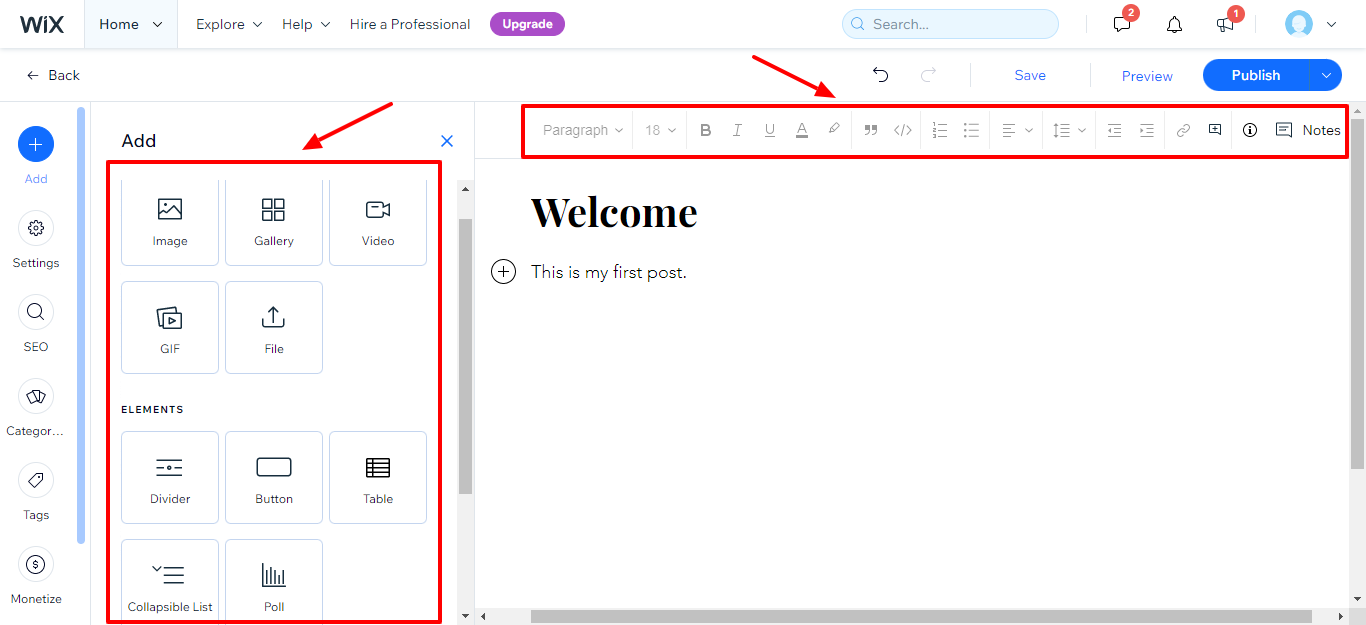Viewport: 1366px width, 625px height.
Task: Open the Paragraph style dropdown
Action: coord(583,130)
